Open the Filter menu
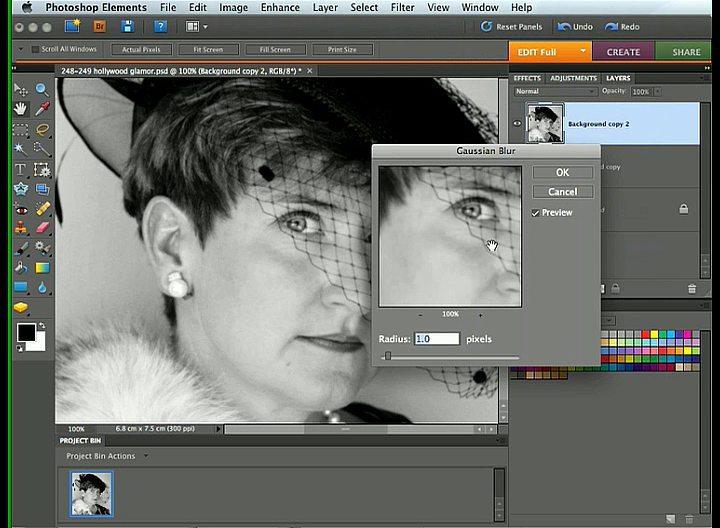Screen dimensions: 720x528 (x=403, y=7)
